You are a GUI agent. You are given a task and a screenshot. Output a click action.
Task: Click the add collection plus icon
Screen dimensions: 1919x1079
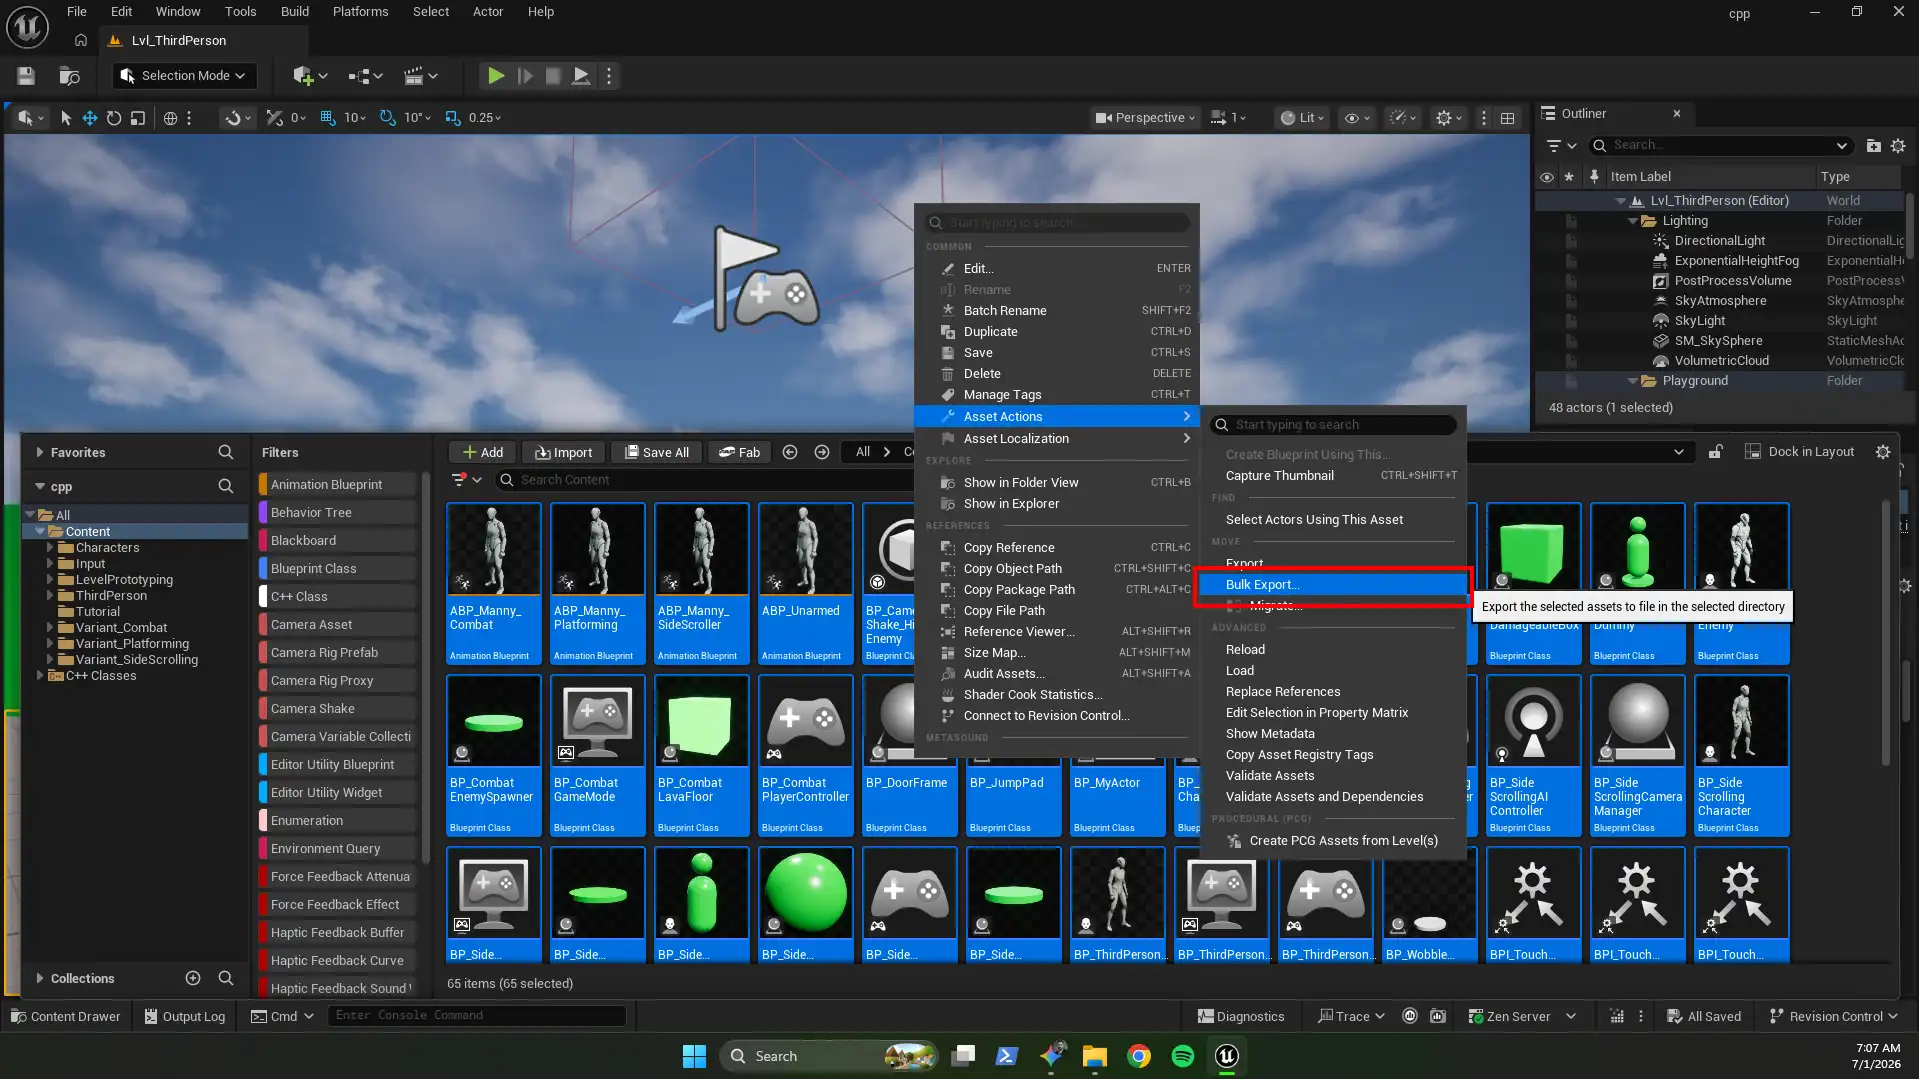(193, 979)
